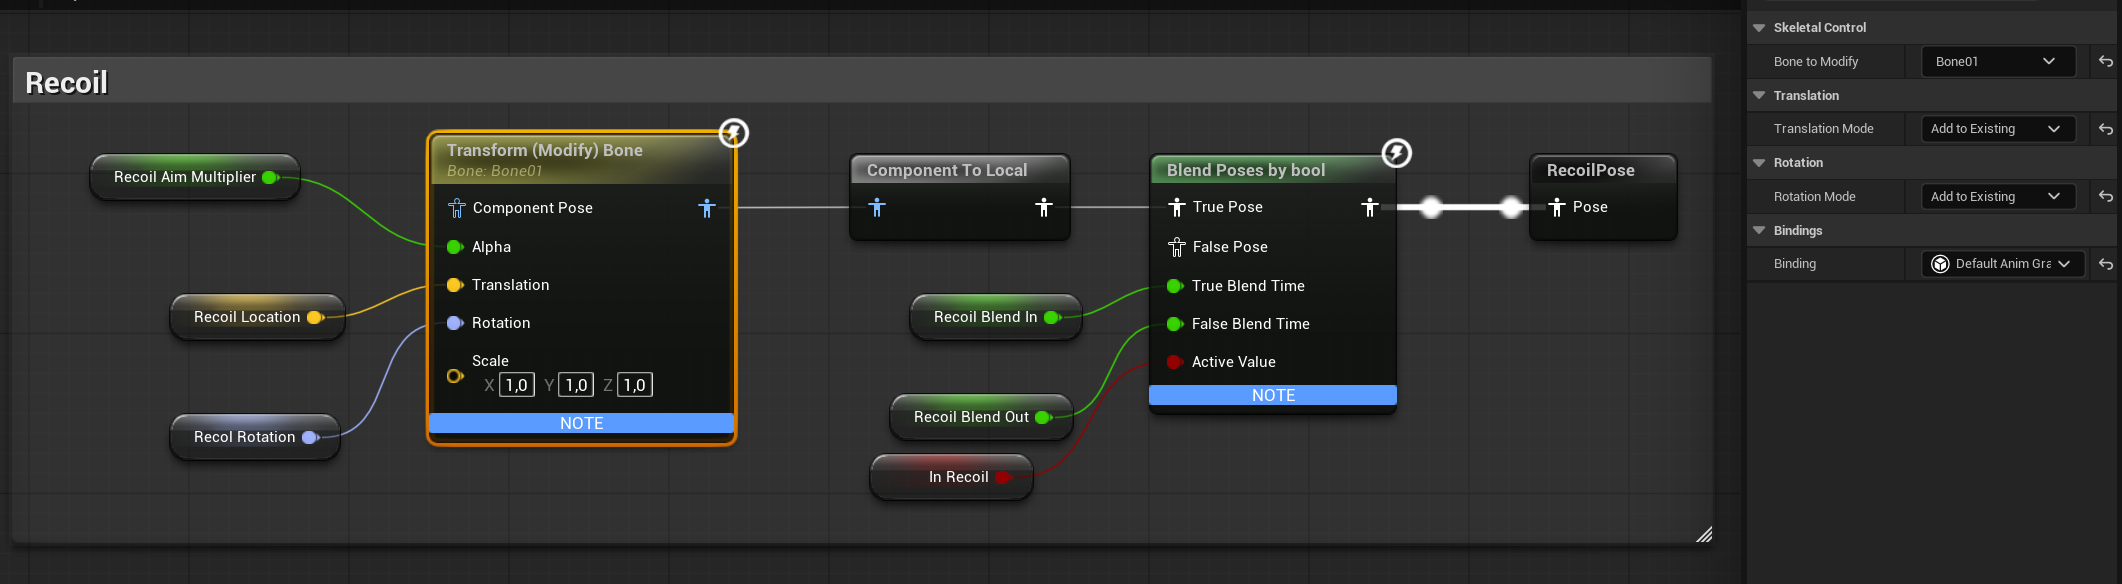2122x584 pixels.
Task: Reset Bone to Modify to default
Action: click(x=2105, y=62)
